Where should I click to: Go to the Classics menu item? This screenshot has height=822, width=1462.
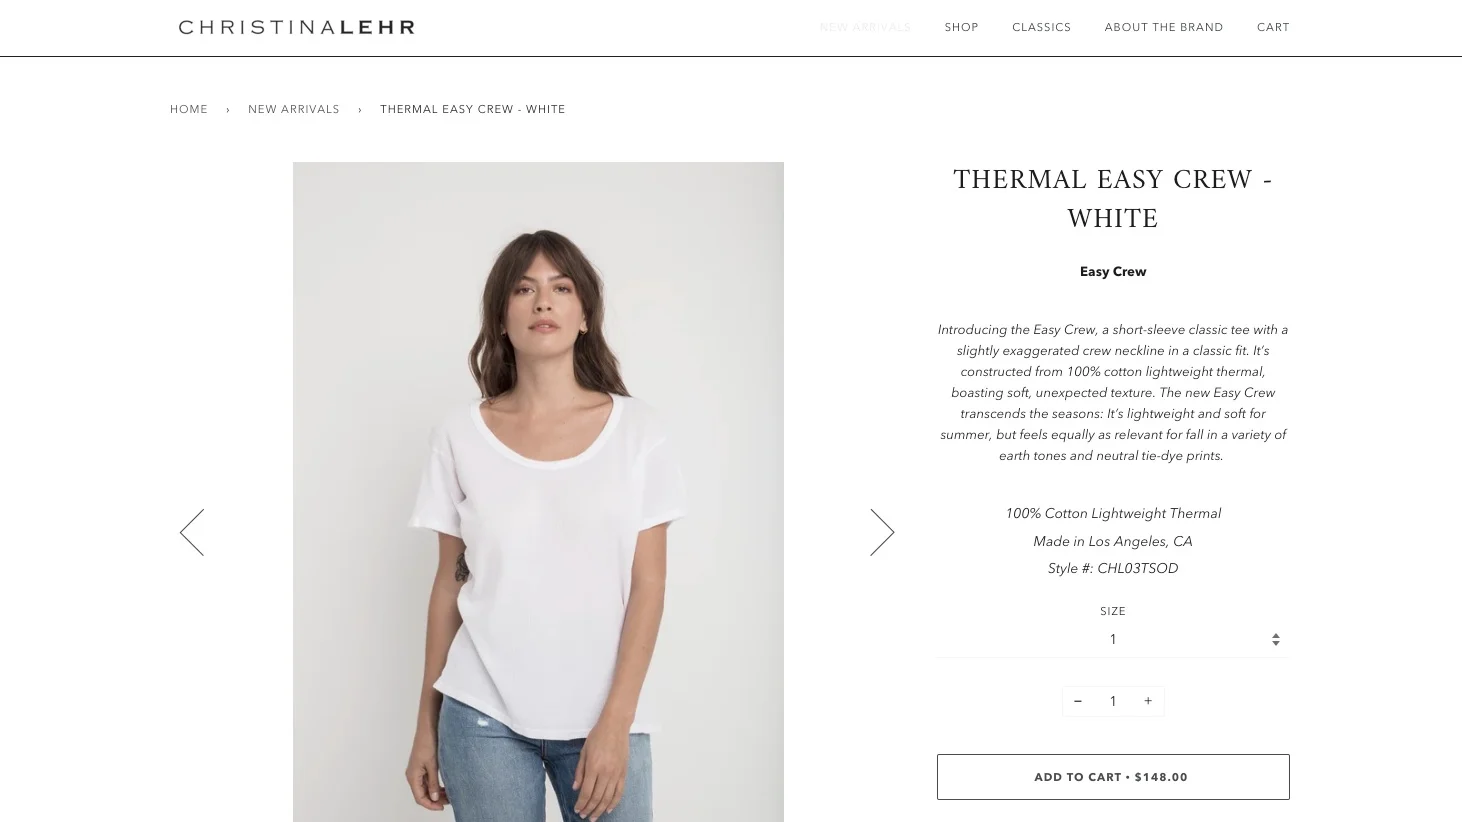(1041, 27)
